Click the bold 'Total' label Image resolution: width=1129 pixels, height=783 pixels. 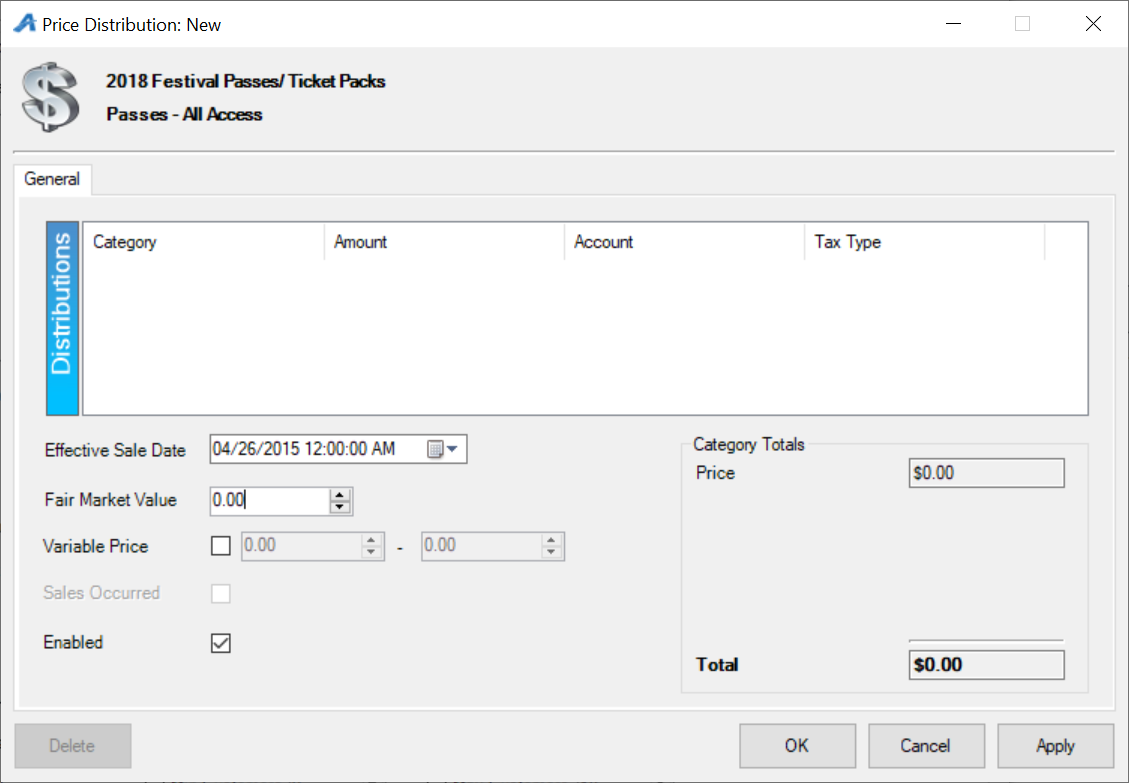click(717, 665)
